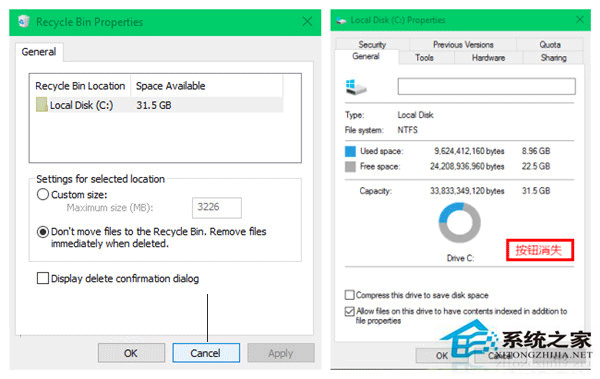600x379 pixels.
Task: Click the Local Disk Properties title bar icon
Action: [341, 21]
